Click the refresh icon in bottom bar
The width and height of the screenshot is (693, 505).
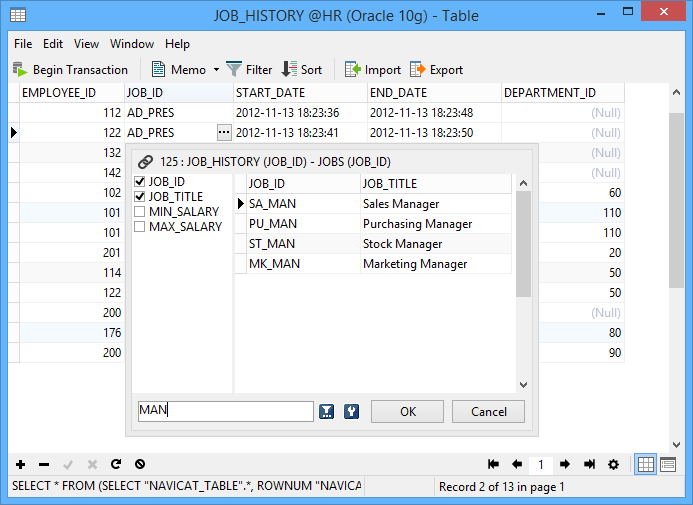click(116, 464)
